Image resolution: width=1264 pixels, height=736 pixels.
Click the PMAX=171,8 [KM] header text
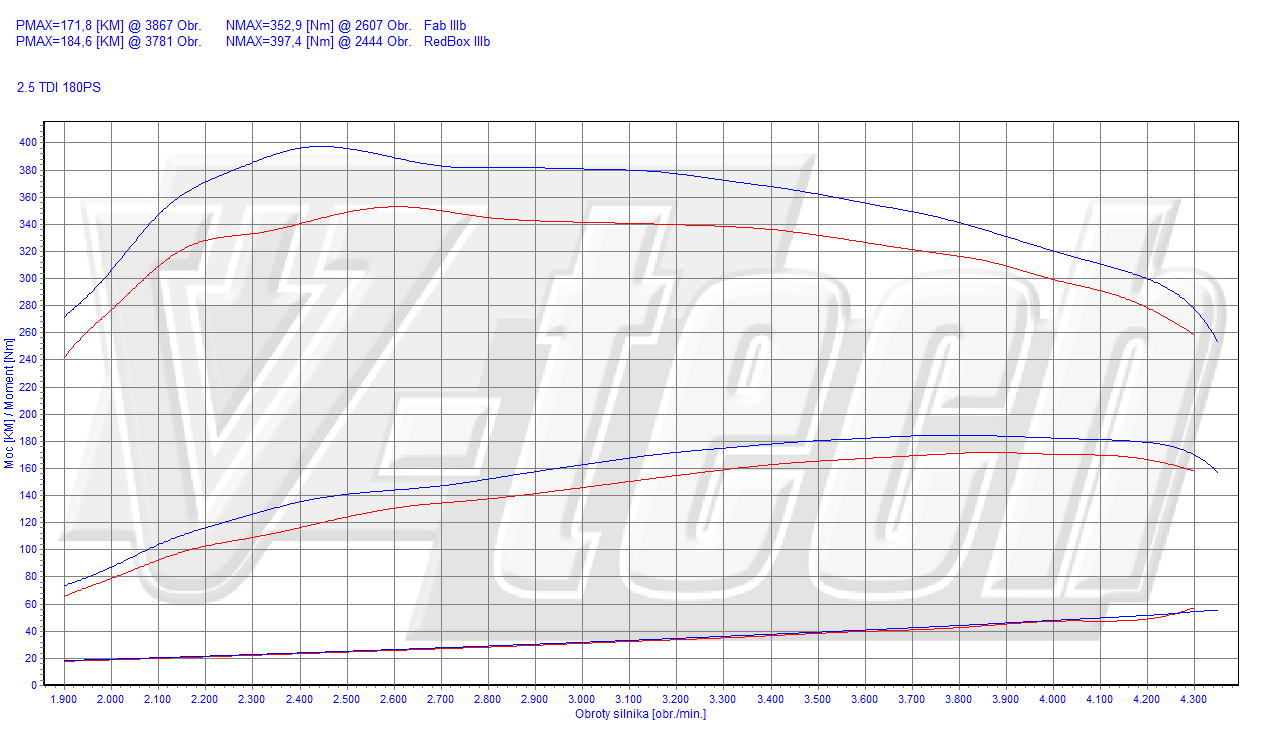point(108,25)
